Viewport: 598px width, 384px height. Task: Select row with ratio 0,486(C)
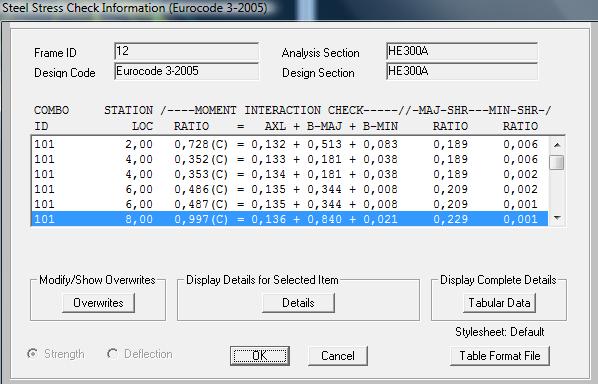pos(290,189)
